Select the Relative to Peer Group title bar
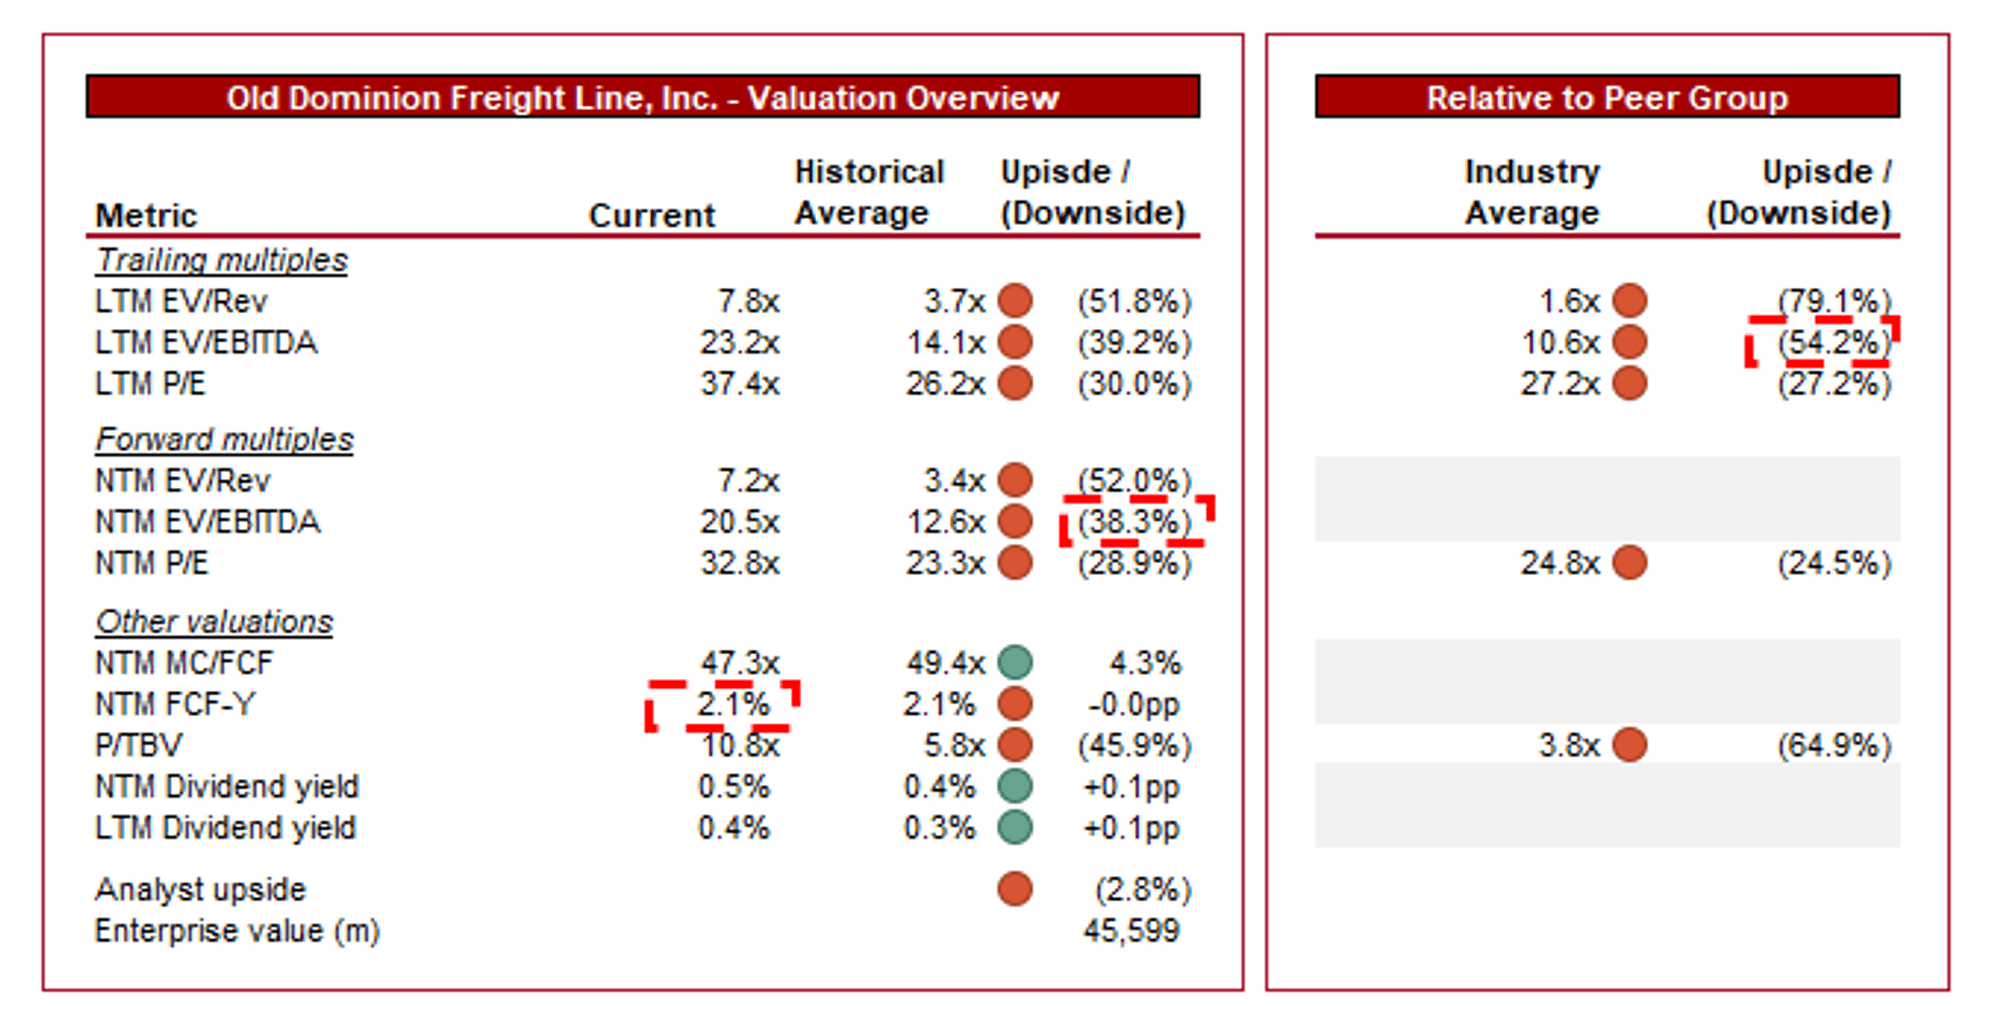The width and height of the screenshot is (2000, 1029). [1607, 97]
